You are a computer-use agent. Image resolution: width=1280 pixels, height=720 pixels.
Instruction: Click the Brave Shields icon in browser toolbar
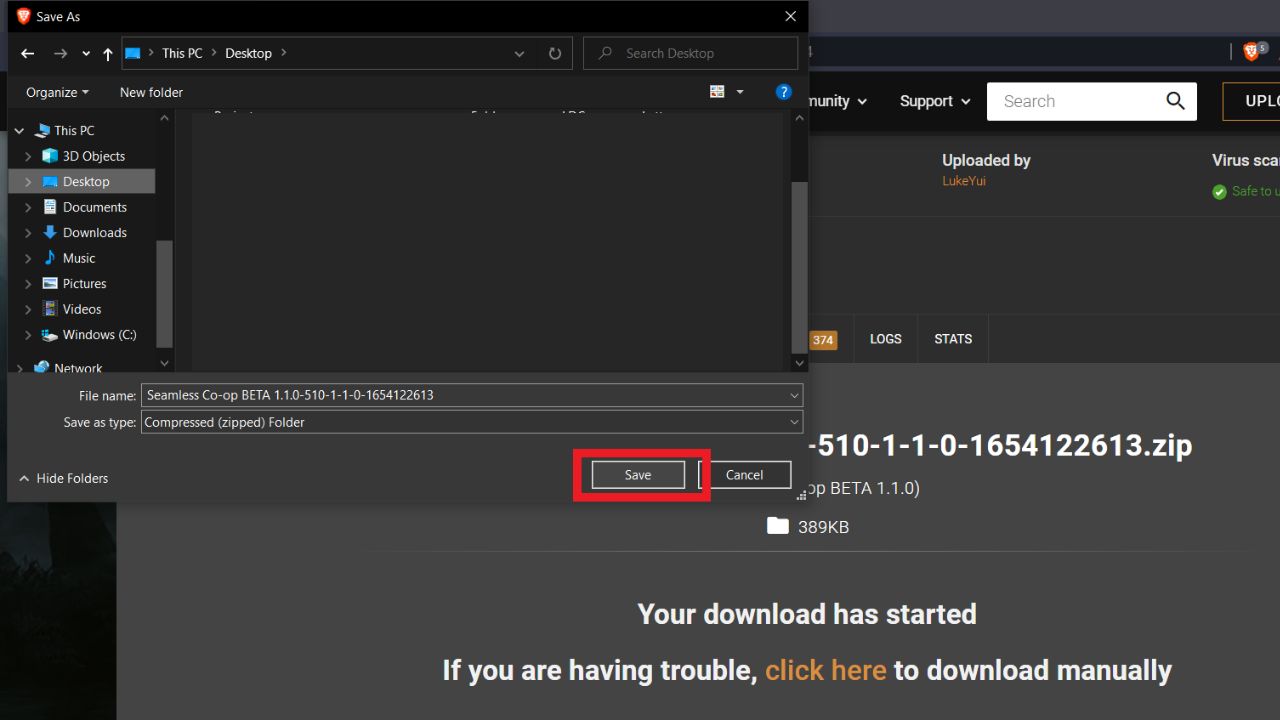tap(1251, 52)
